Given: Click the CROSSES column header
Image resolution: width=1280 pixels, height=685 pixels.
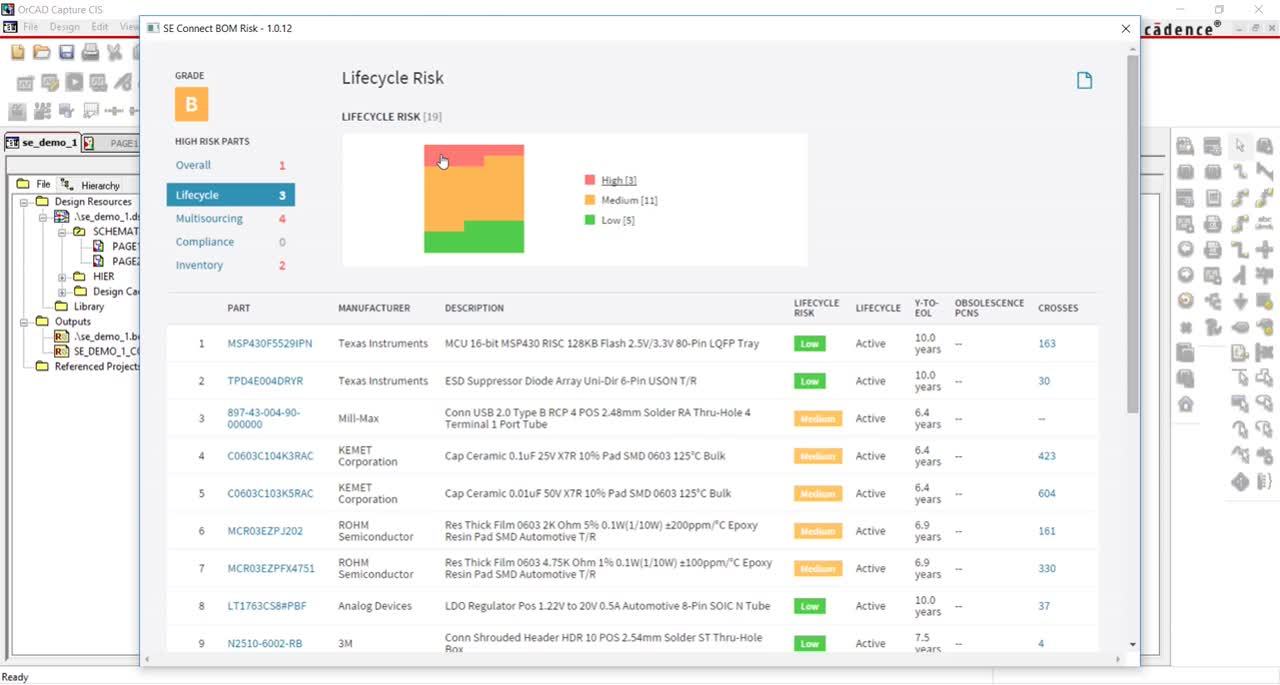Looking at the screenshot, I should click(x=1058, y=308).
